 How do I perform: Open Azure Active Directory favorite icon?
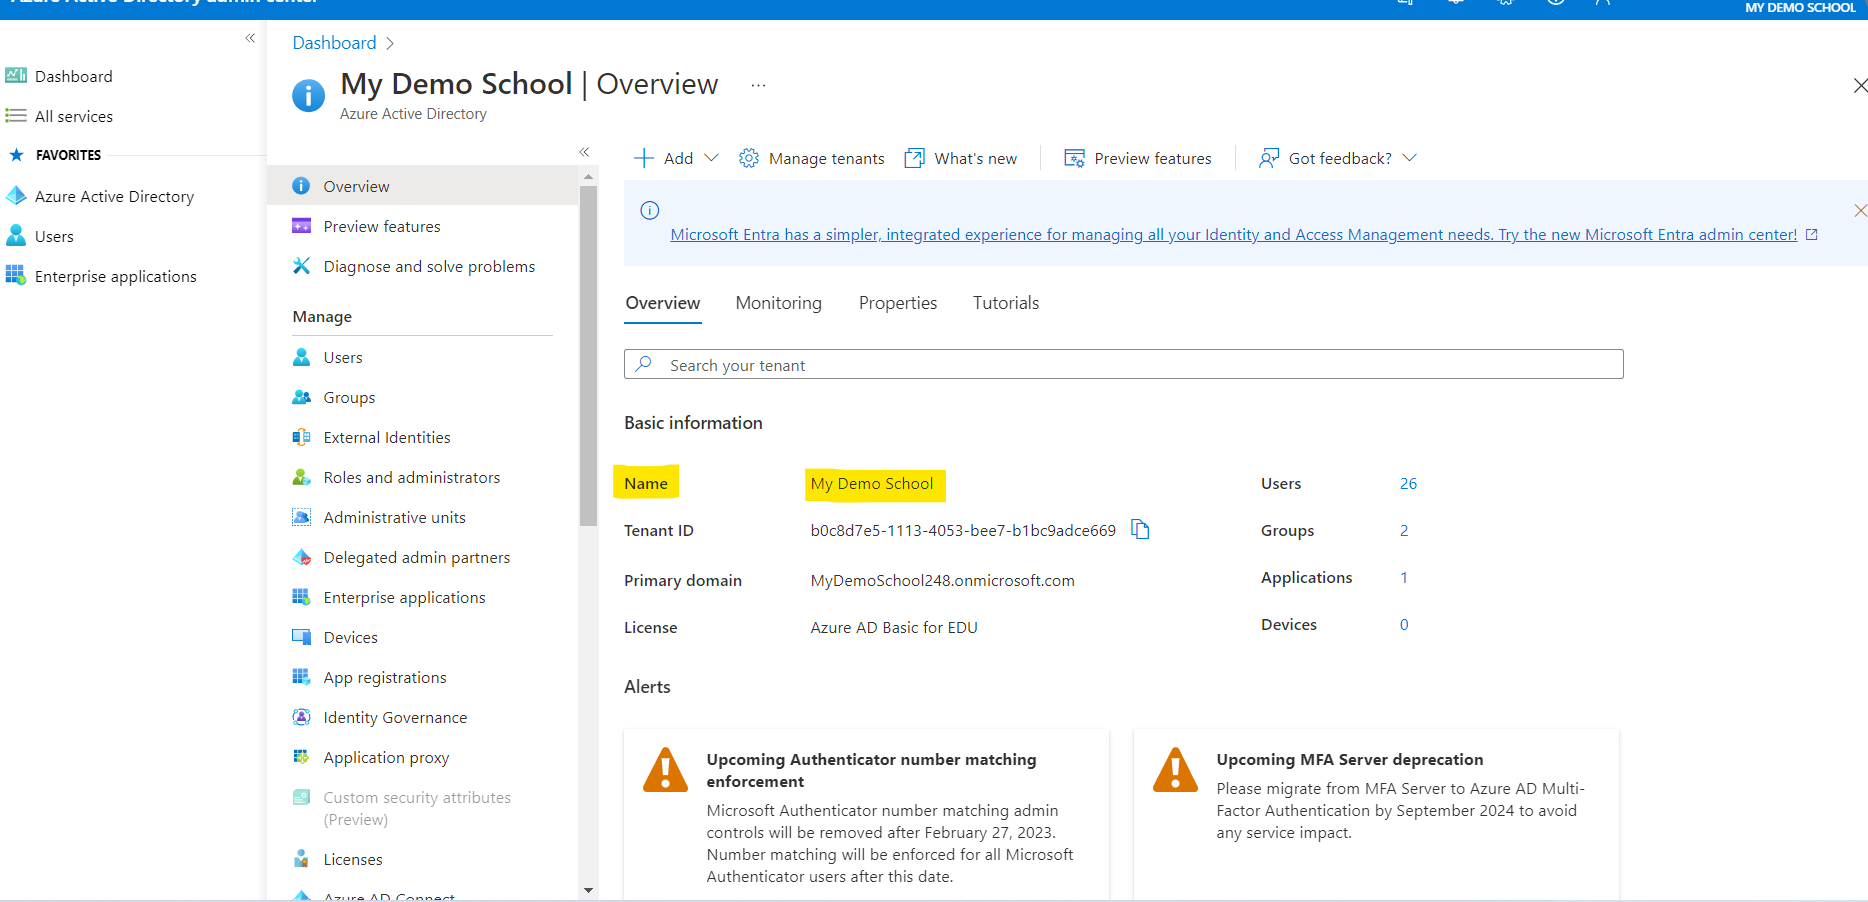(x=16, y=196)
